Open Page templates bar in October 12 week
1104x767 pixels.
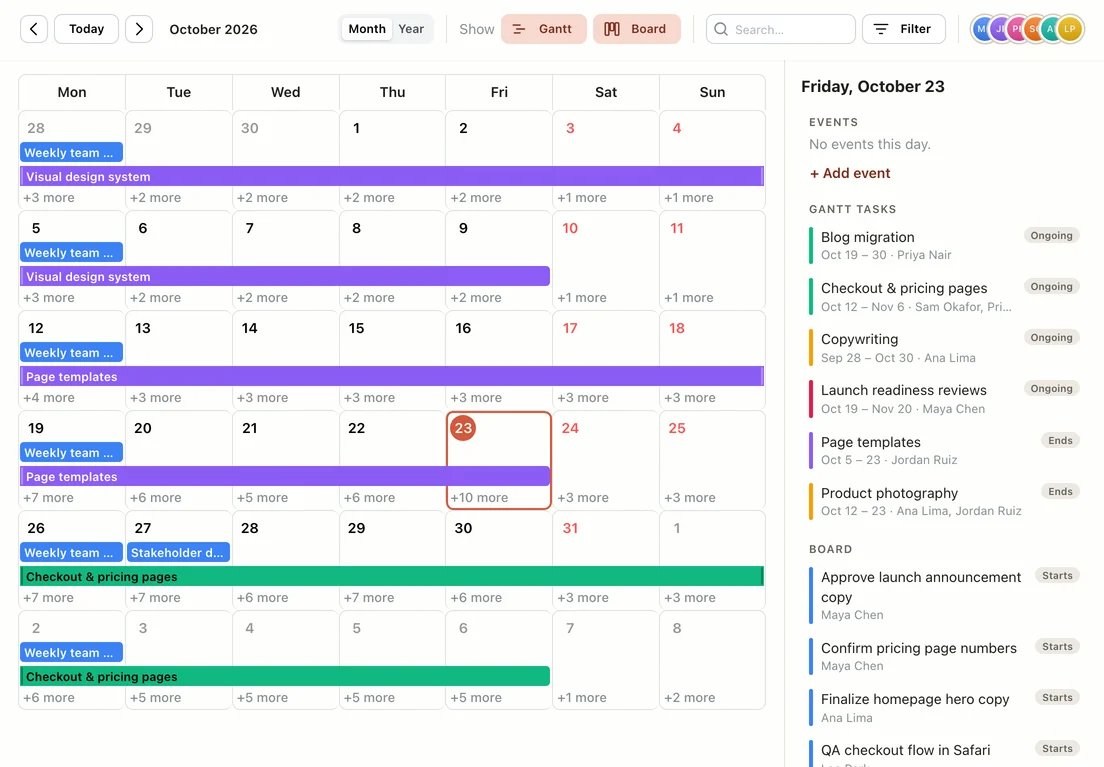click(392, 376)
